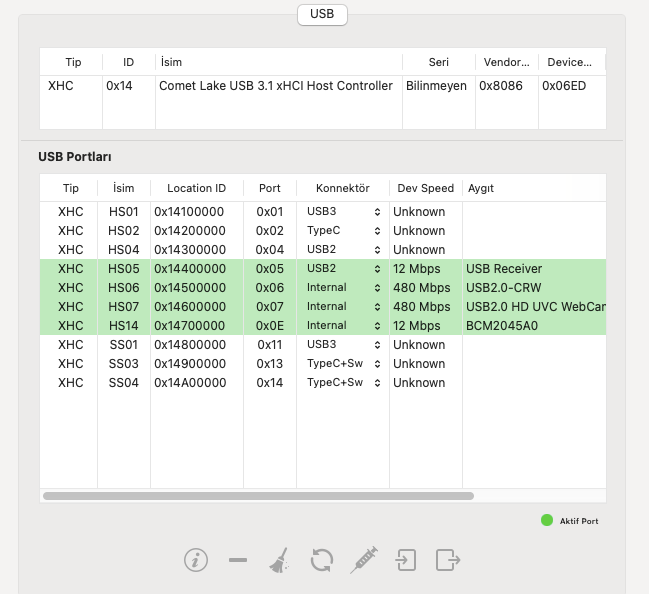Click the Aygıt column header

click(x=534, y=188)
